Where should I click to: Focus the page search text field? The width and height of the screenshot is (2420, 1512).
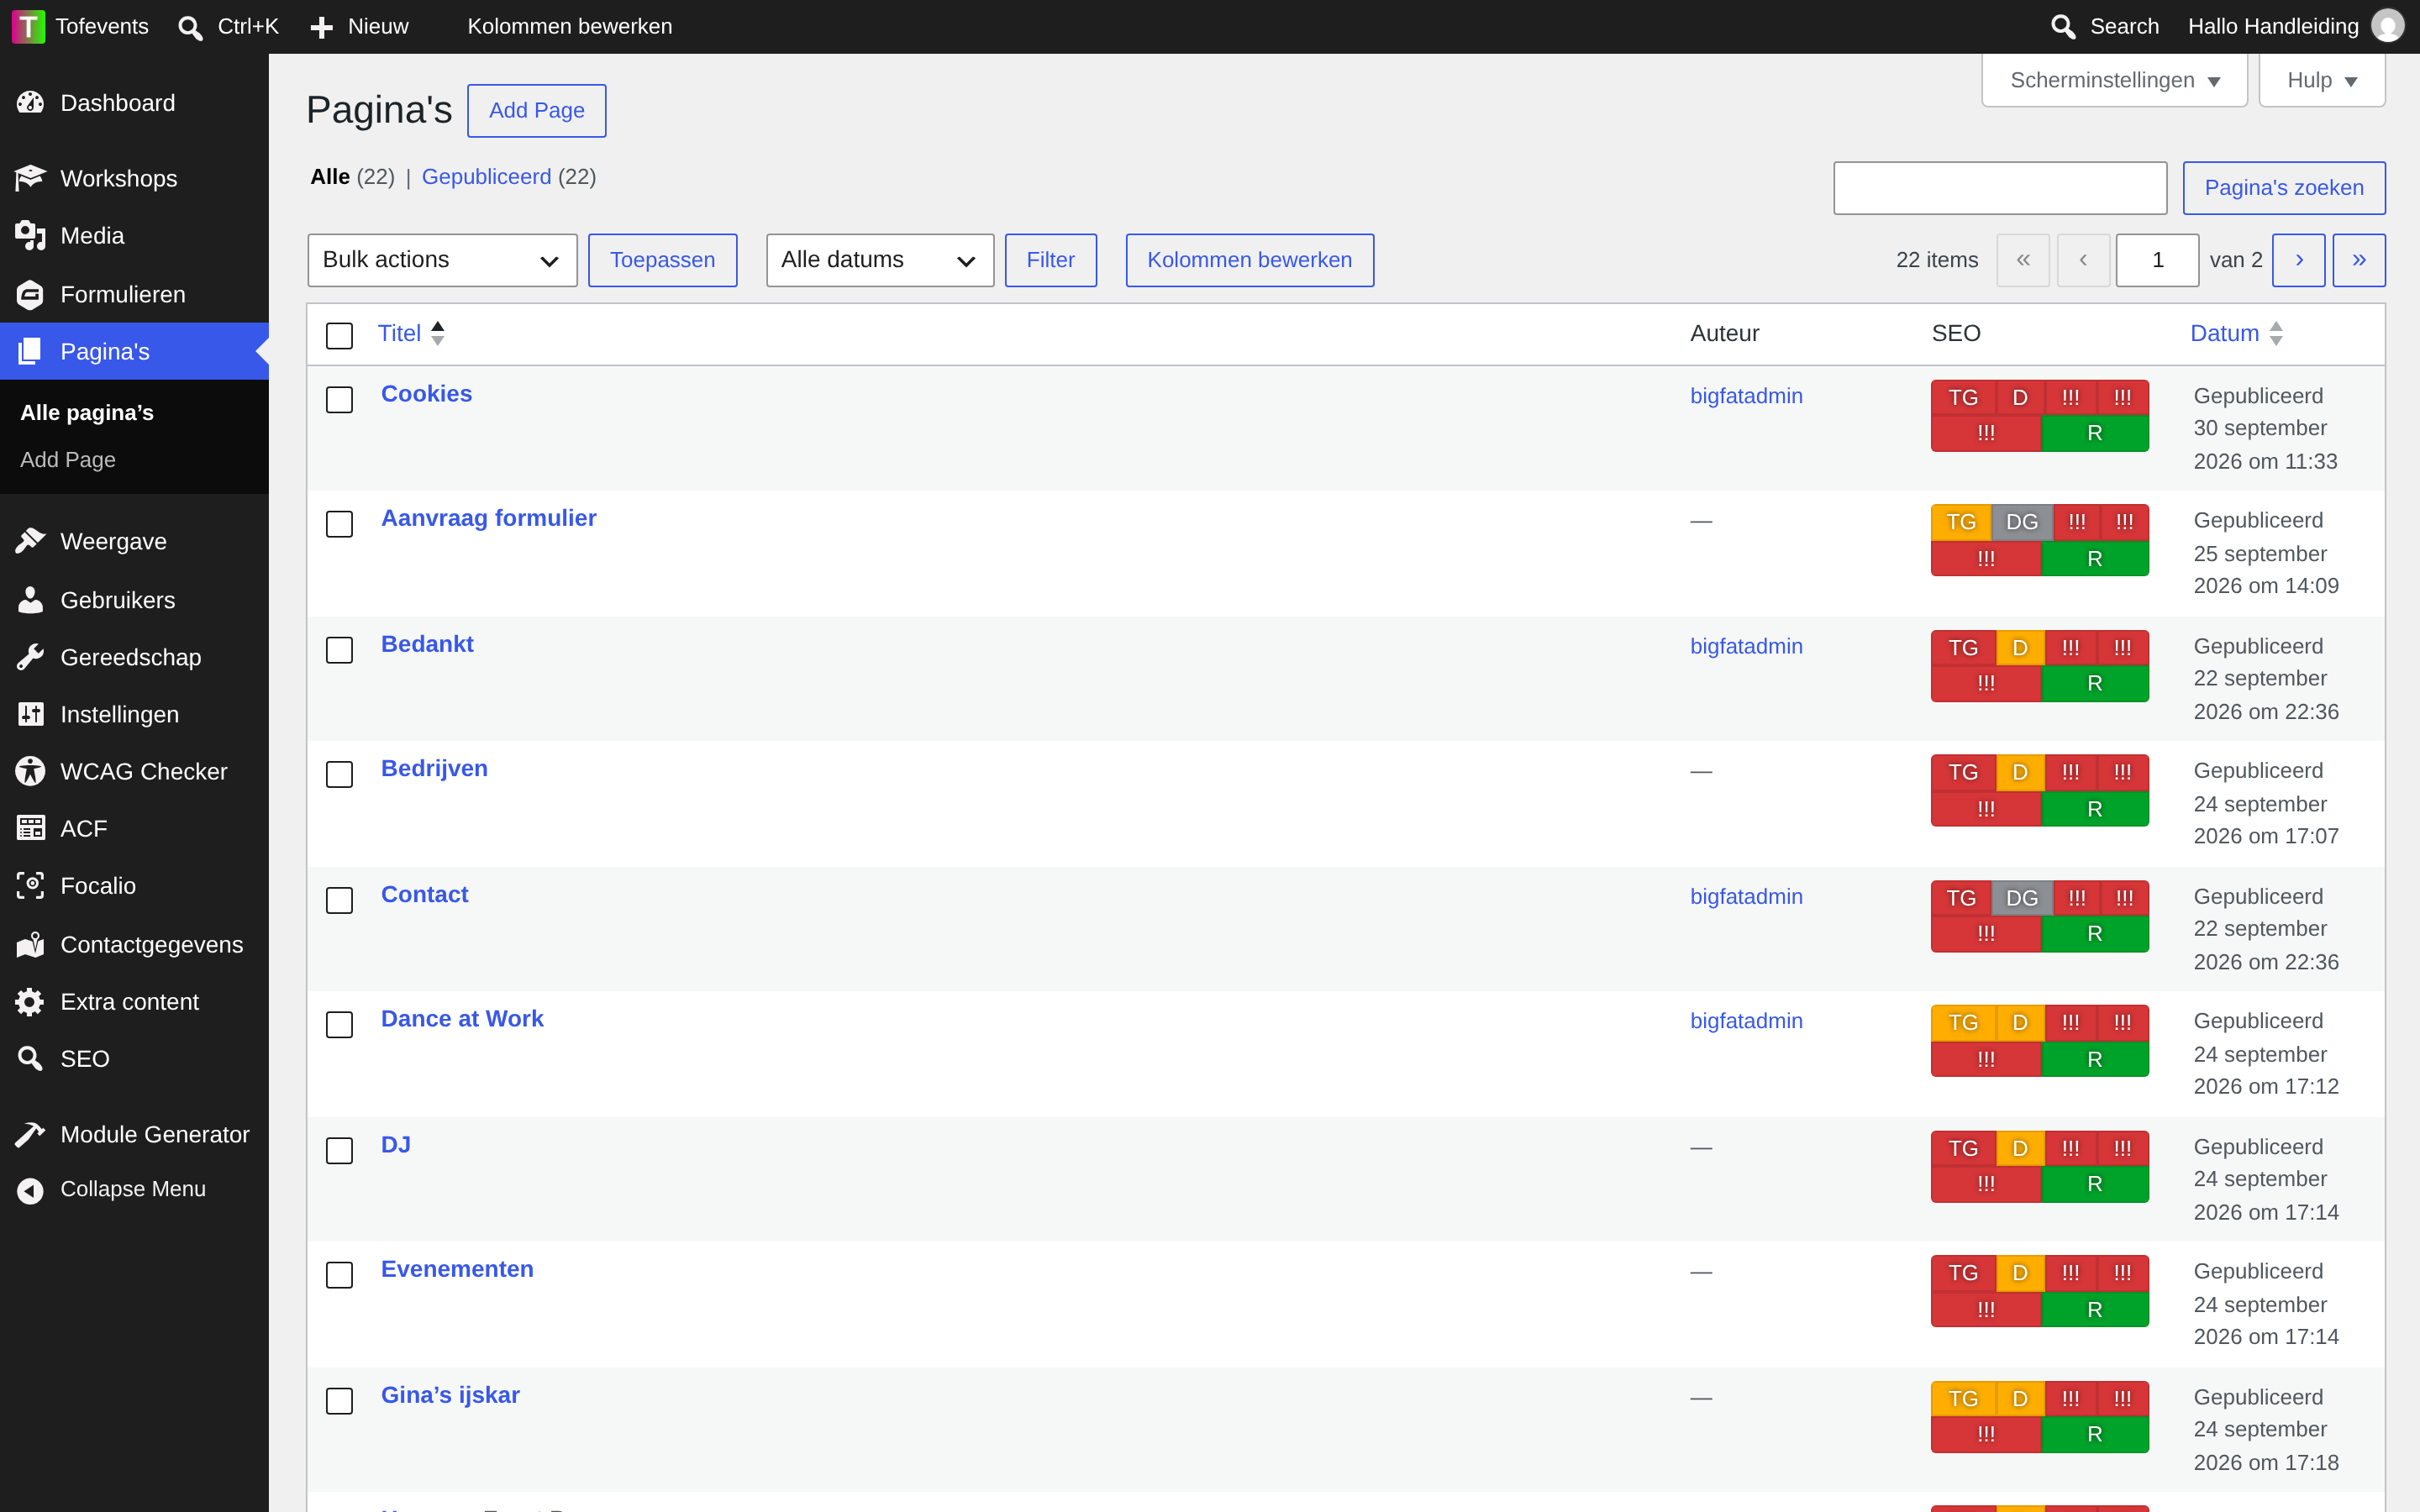2000,188
